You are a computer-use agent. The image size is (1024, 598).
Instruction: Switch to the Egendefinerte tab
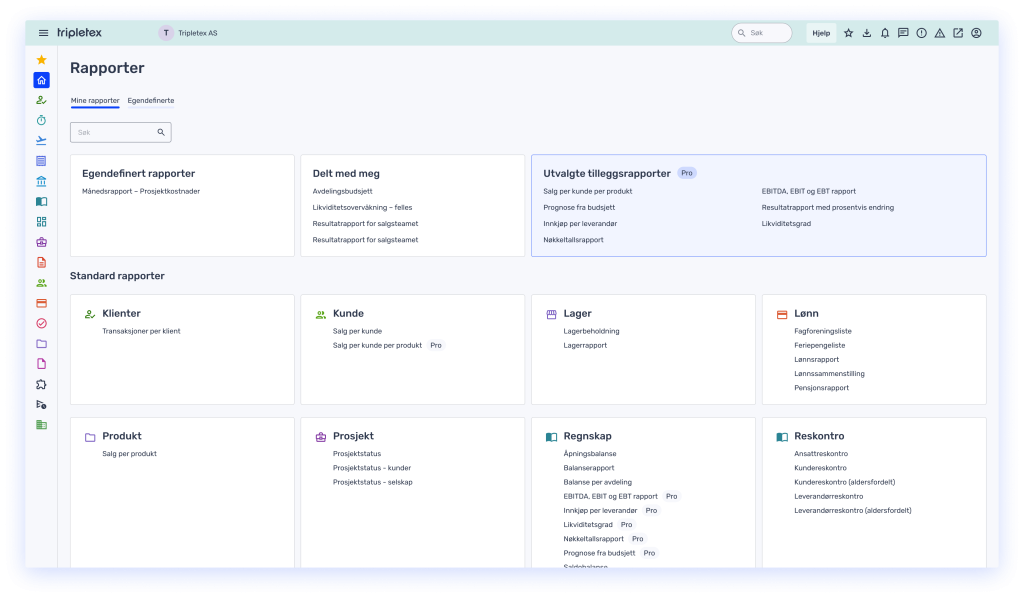pos(151,101)
